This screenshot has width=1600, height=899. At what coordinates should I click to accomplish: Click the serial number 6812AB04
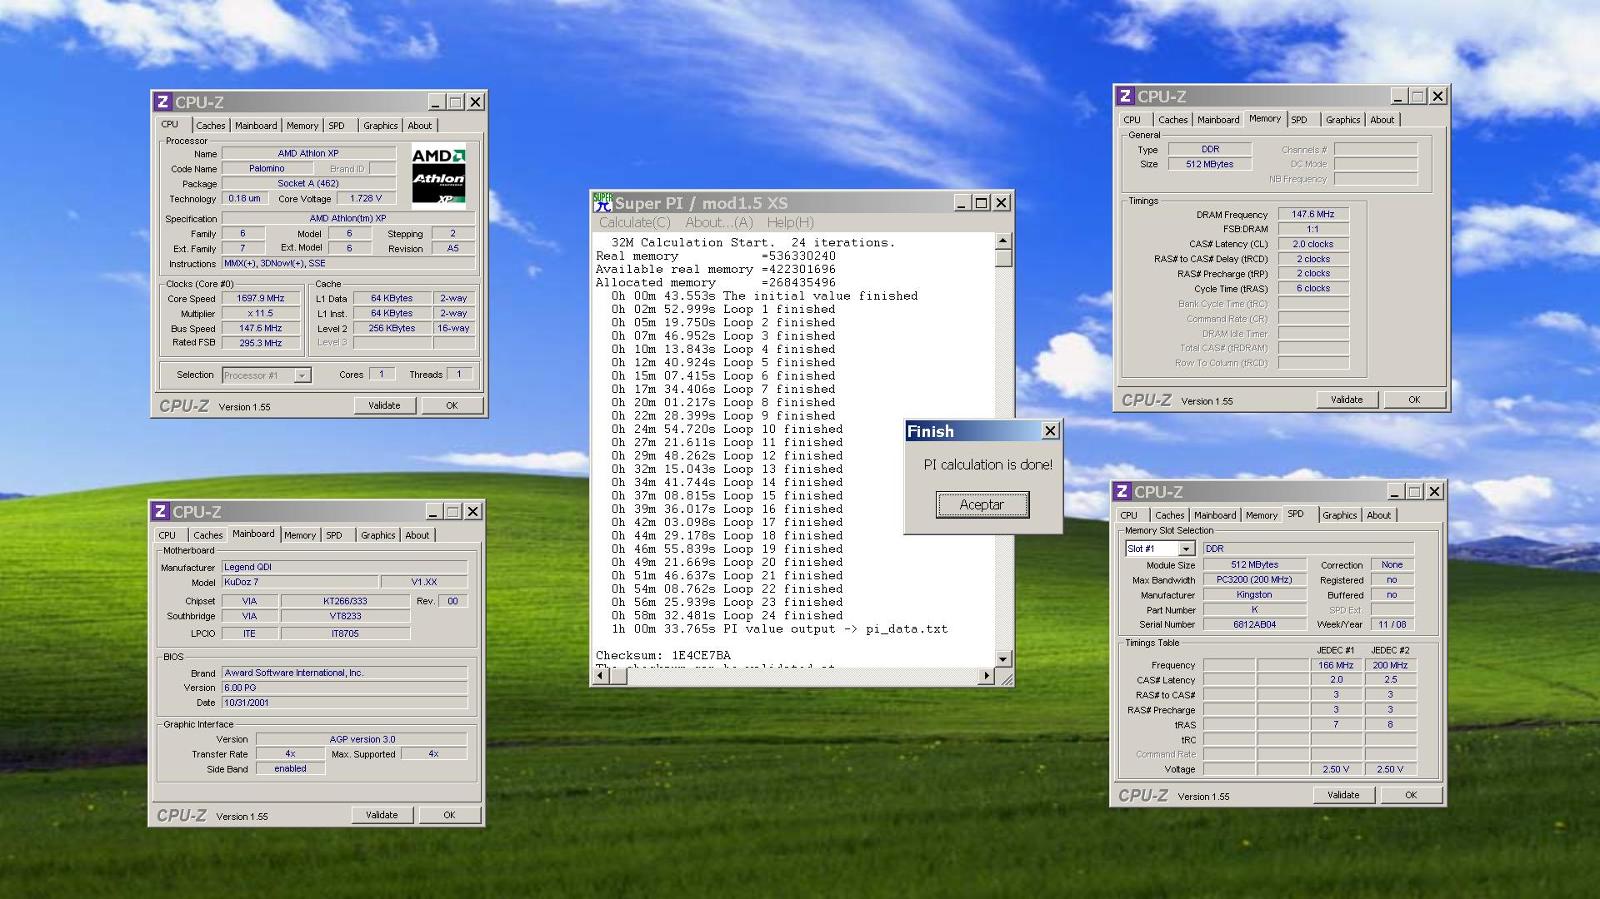[x=1254, y=624]
